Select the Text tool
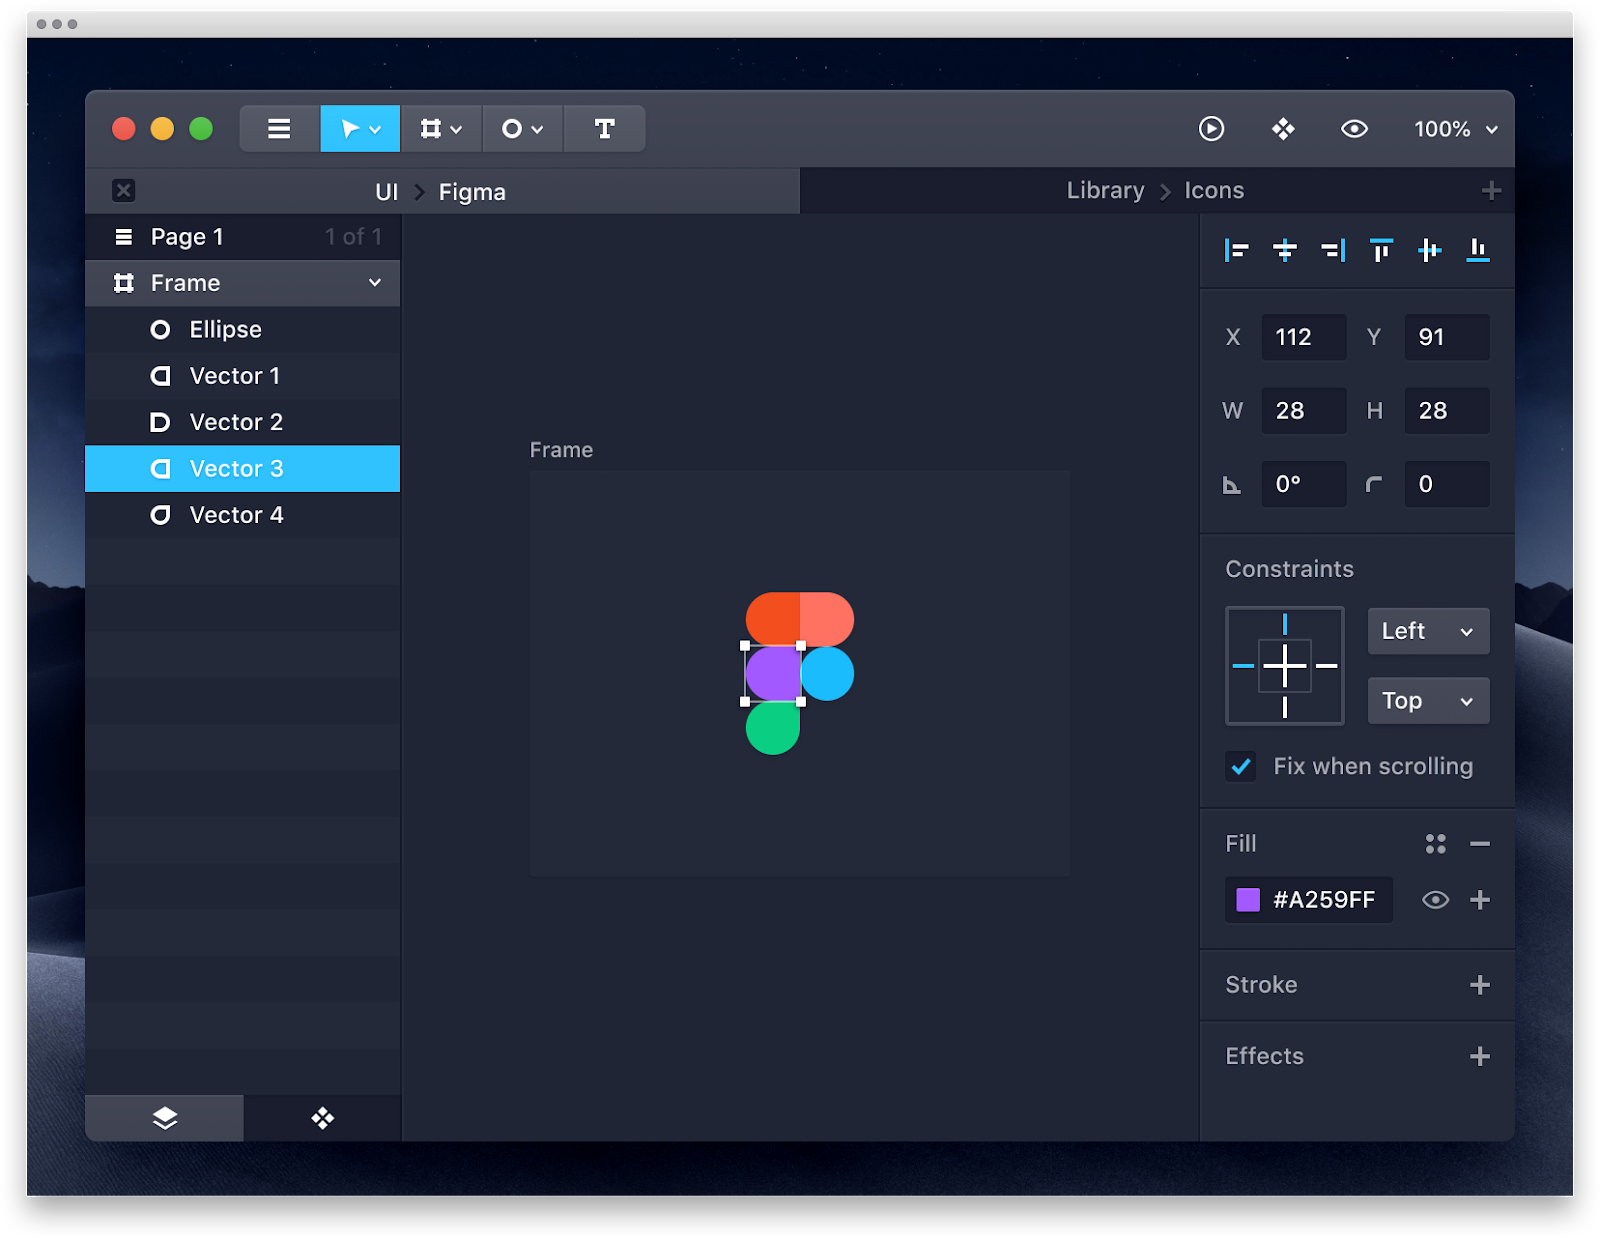 coord(604,129)
